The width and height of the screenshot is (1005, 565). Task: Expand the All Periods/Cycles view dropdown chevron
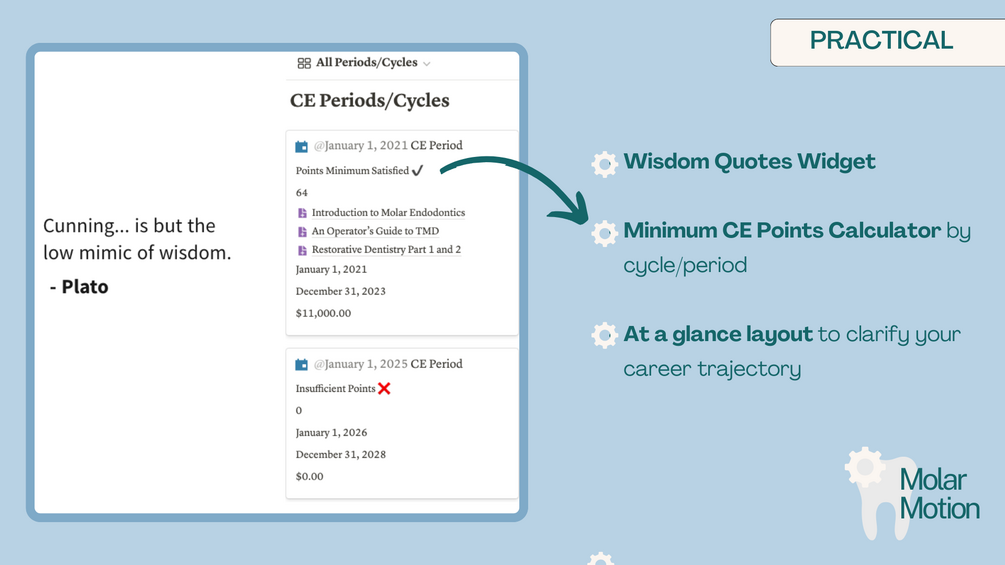(427, 64)
